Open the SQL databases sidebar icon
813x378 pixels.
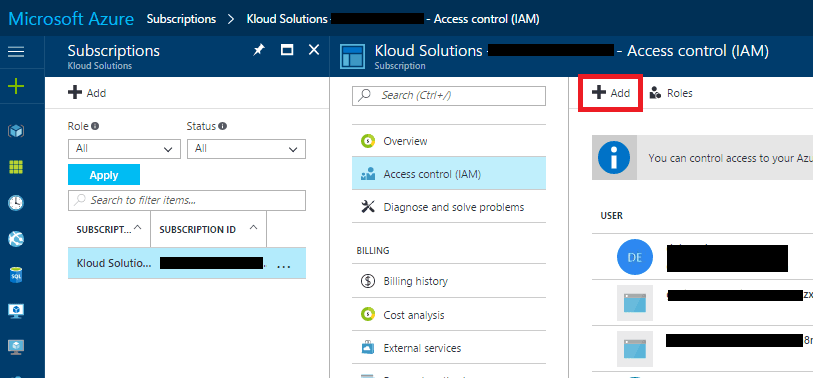click(x=17, y=275)
